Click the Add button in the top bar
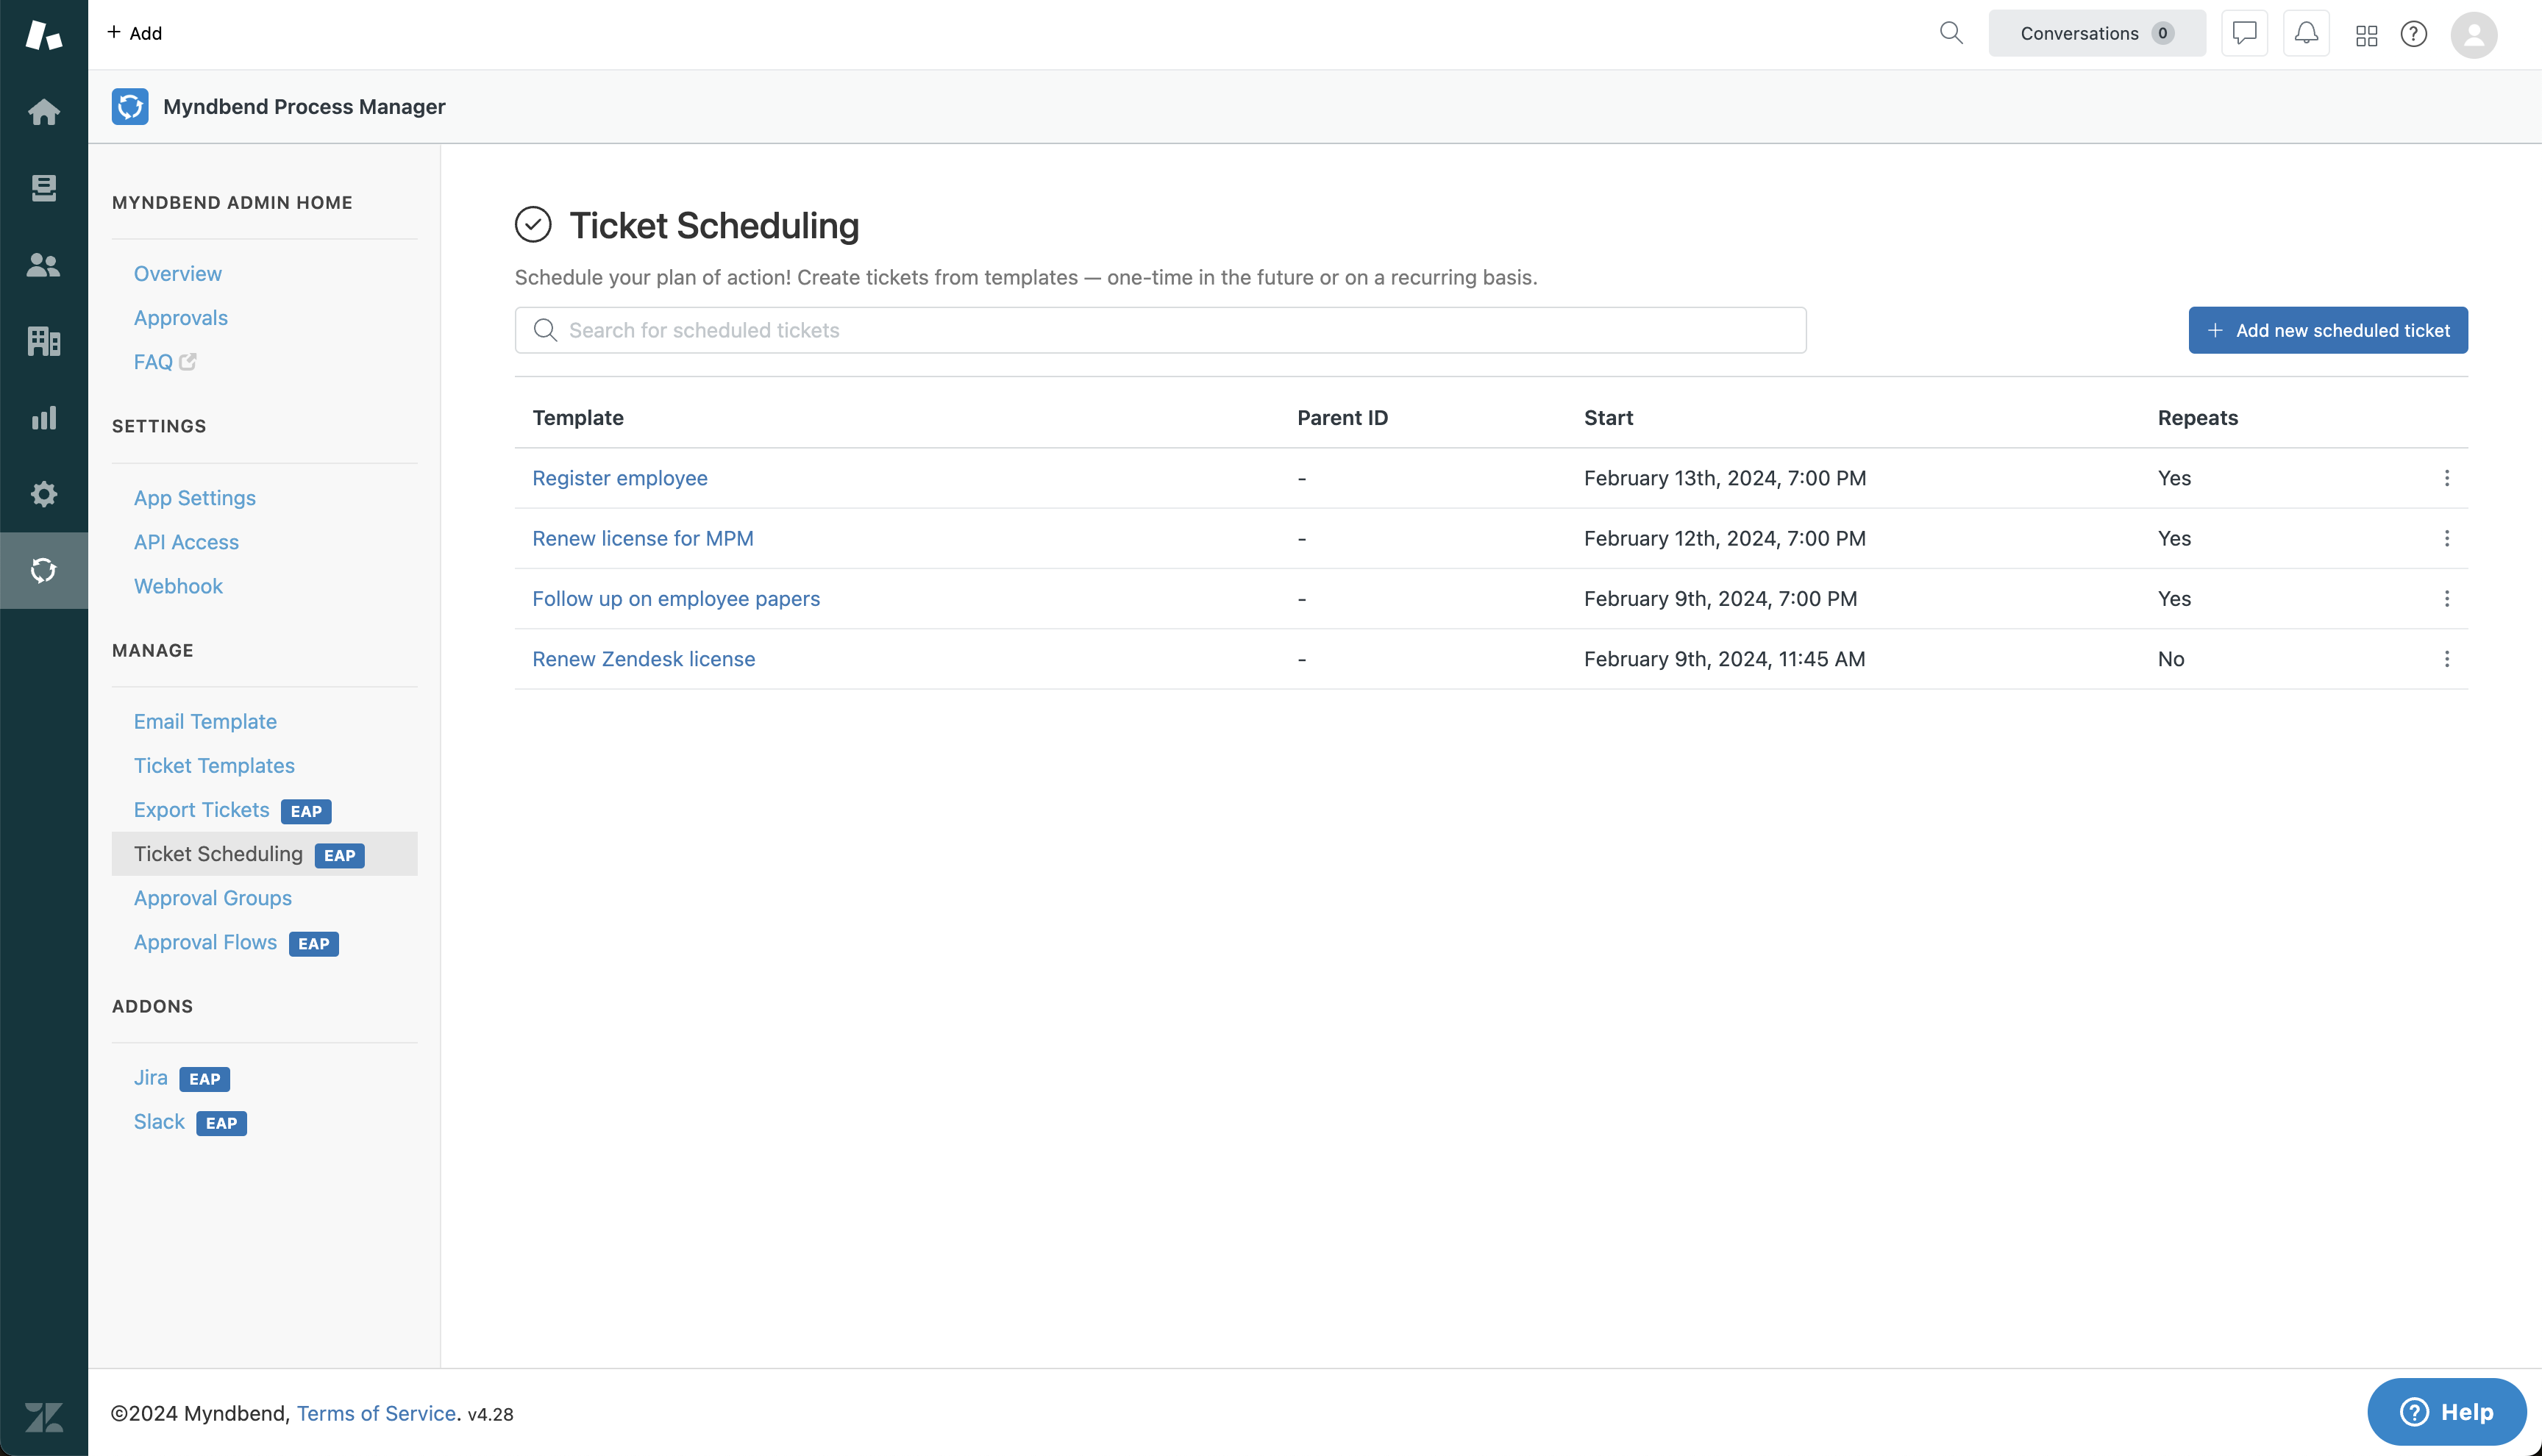 tap(134, 33)
